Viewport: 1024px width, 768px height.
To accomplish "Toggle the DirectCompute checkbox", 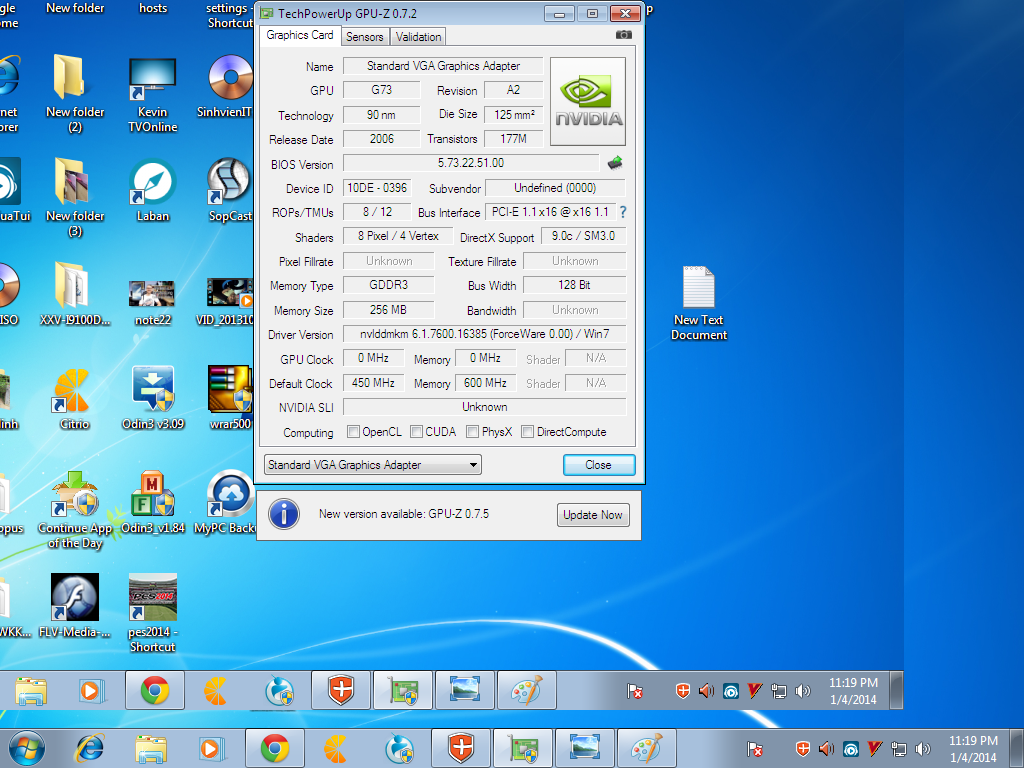I will tap(527, 432).
